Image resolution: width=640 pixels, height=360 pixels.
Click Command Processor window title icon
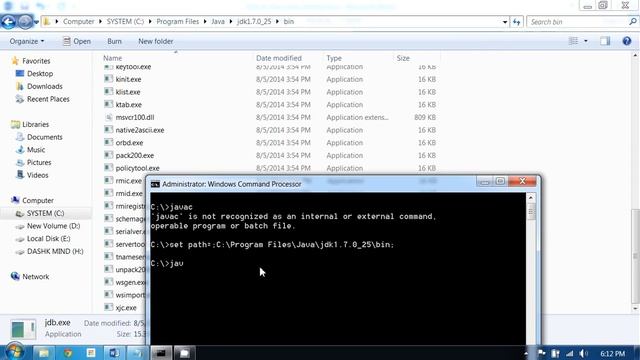155,184
